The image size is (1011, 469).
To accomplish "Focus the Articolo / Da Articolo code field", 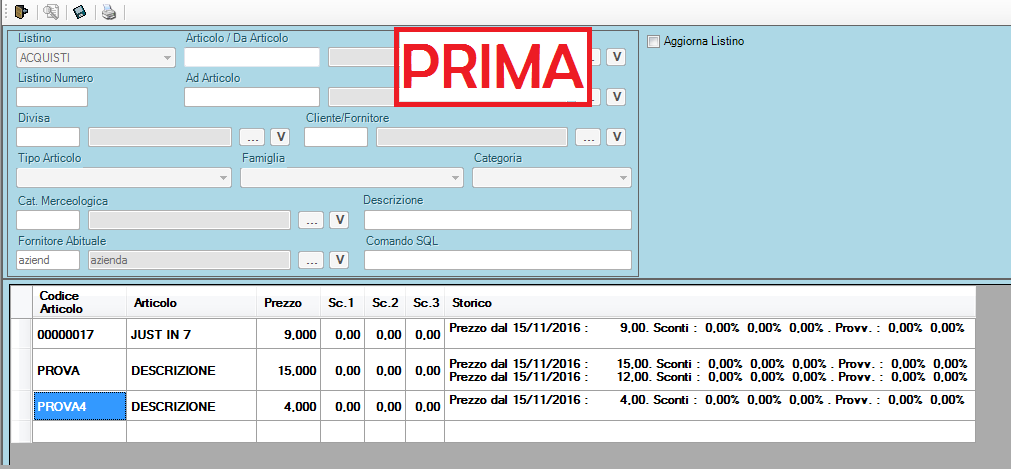I will (x=252, y=57).
